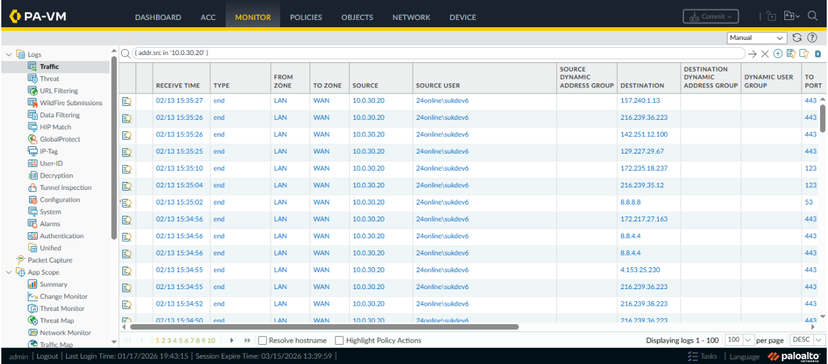The image size is (828, 364).
Task: Open URL Filering logs icon in sidebar
Action: click(x=32, y=91)
